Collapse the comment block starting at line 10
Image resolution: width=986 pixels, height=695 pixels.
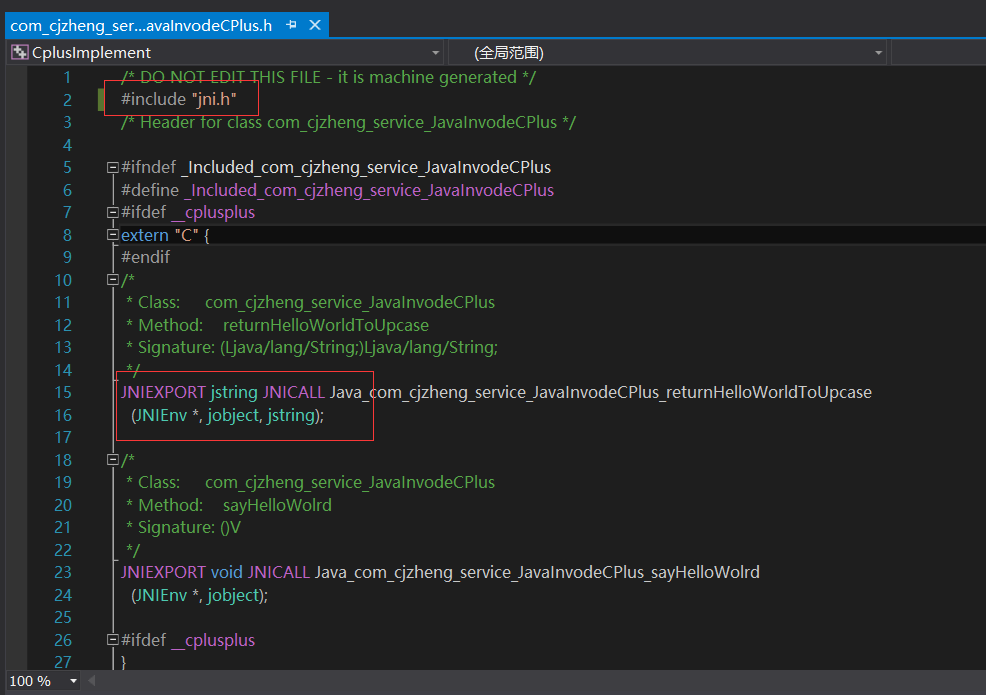pyautogui.click(x=113, y=280)
